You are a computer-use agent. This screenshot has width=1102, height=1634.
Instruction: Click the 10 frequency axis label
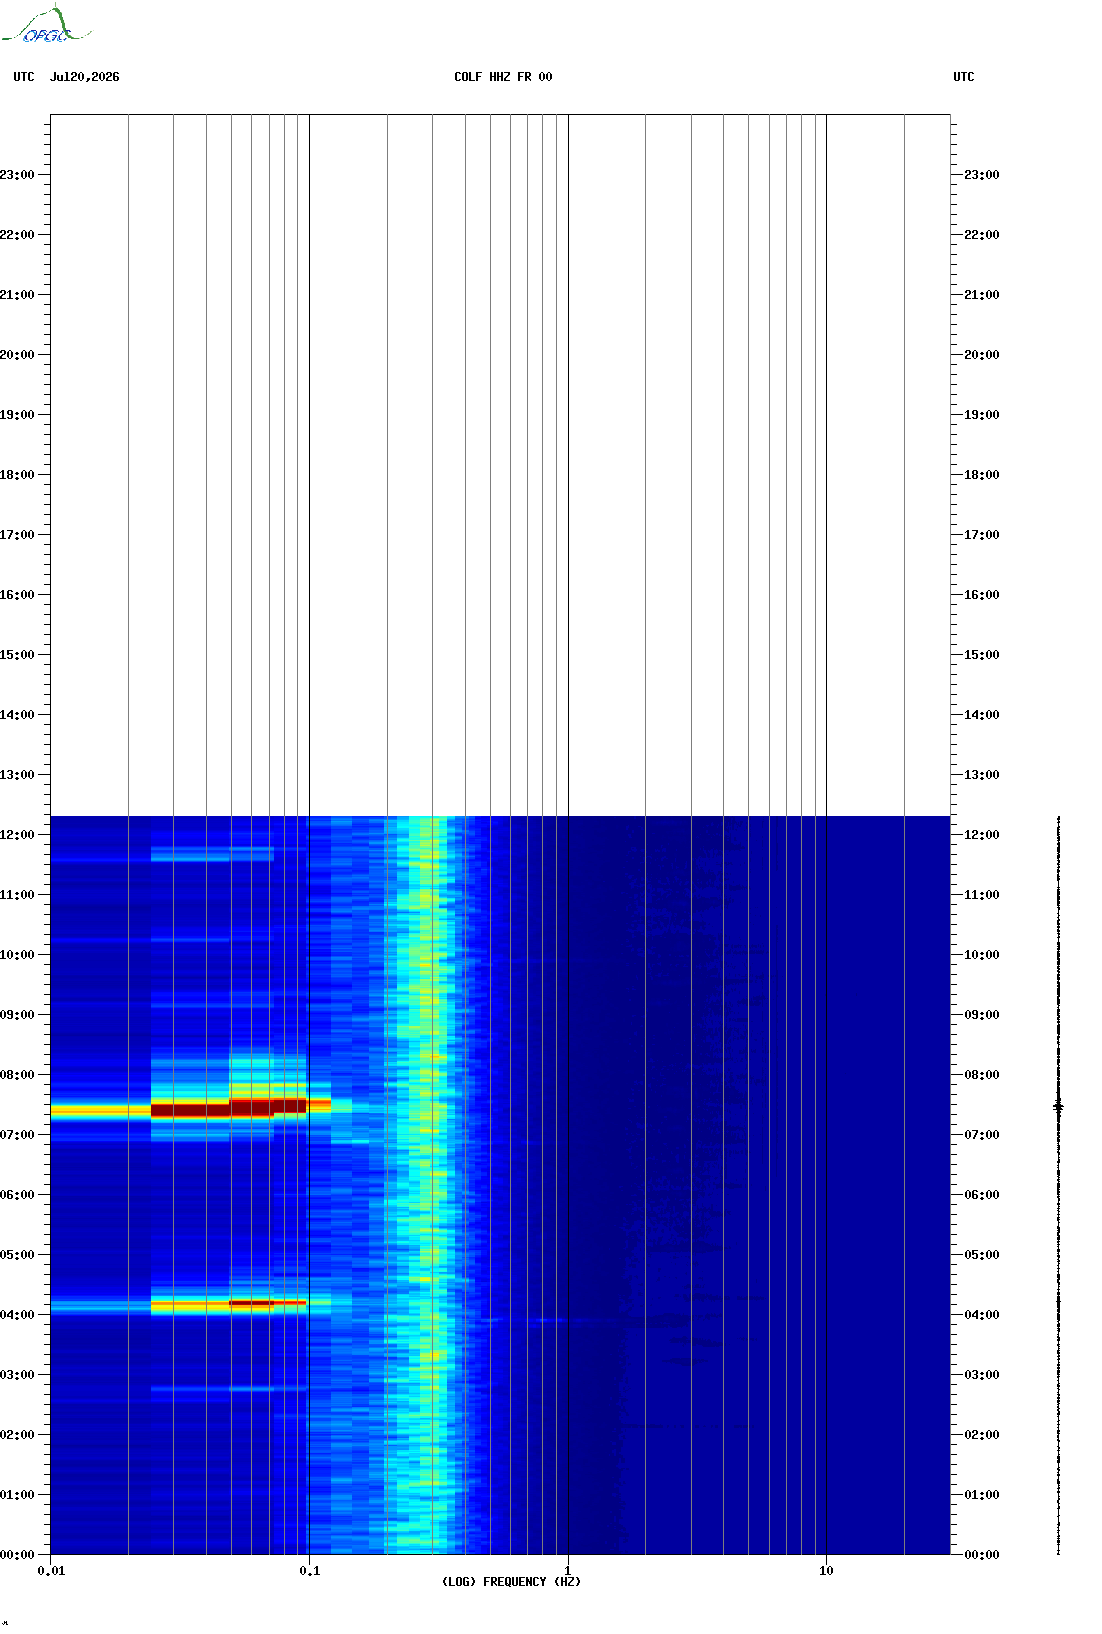(826, 1571)
